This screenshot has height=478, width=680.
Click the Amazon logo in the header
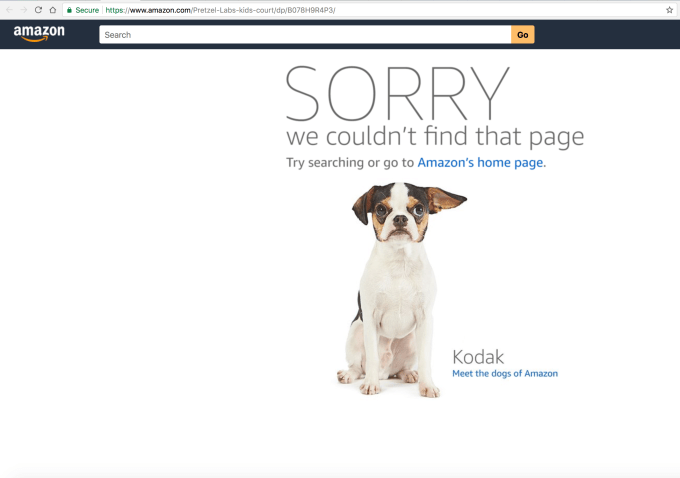pos(39,33)
